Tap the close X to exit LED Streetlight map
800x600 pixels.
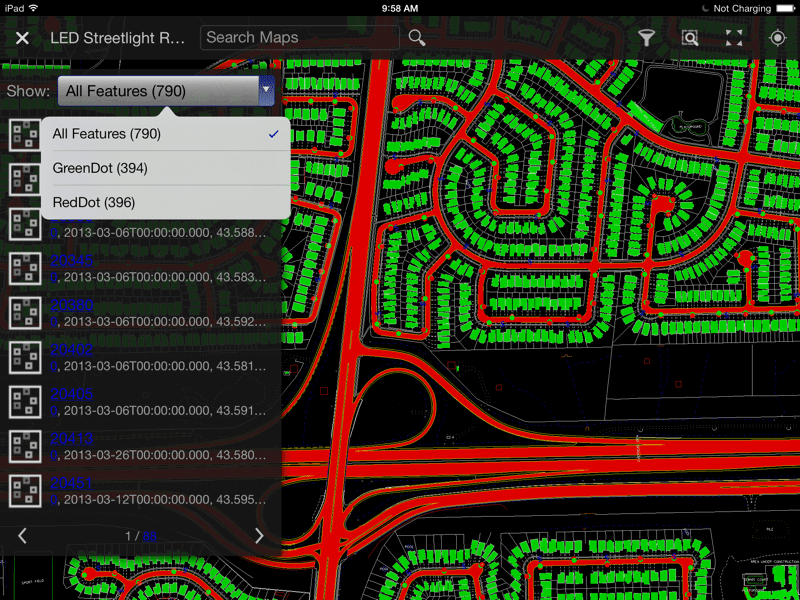click(22, 38)
